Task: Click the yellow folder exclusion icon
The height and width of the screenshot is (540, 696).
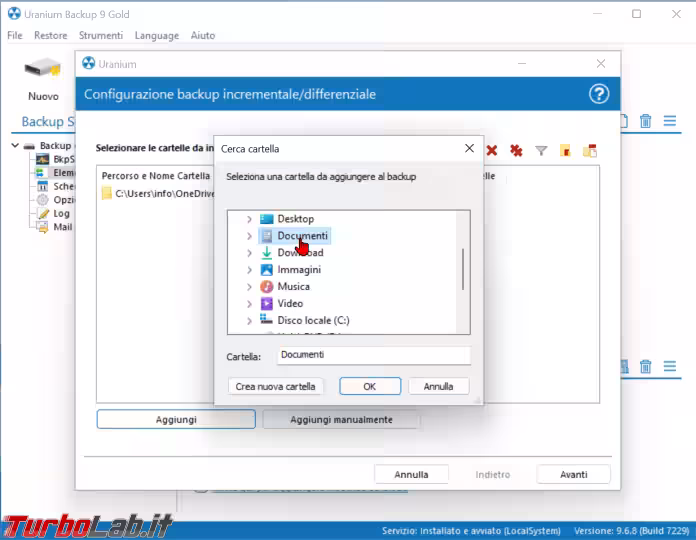Action: (x=565, y=150)
